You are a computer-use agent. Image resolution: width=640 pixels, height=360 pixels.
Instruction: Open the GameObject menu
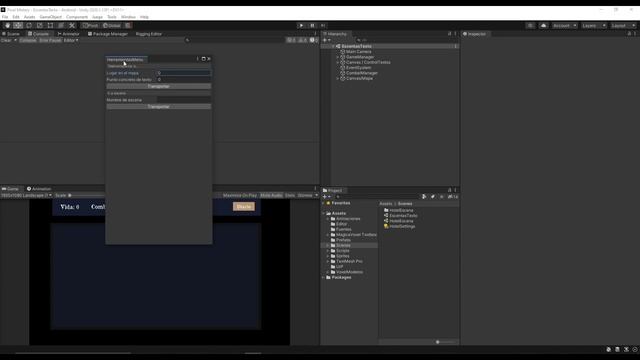pos(51,17)
